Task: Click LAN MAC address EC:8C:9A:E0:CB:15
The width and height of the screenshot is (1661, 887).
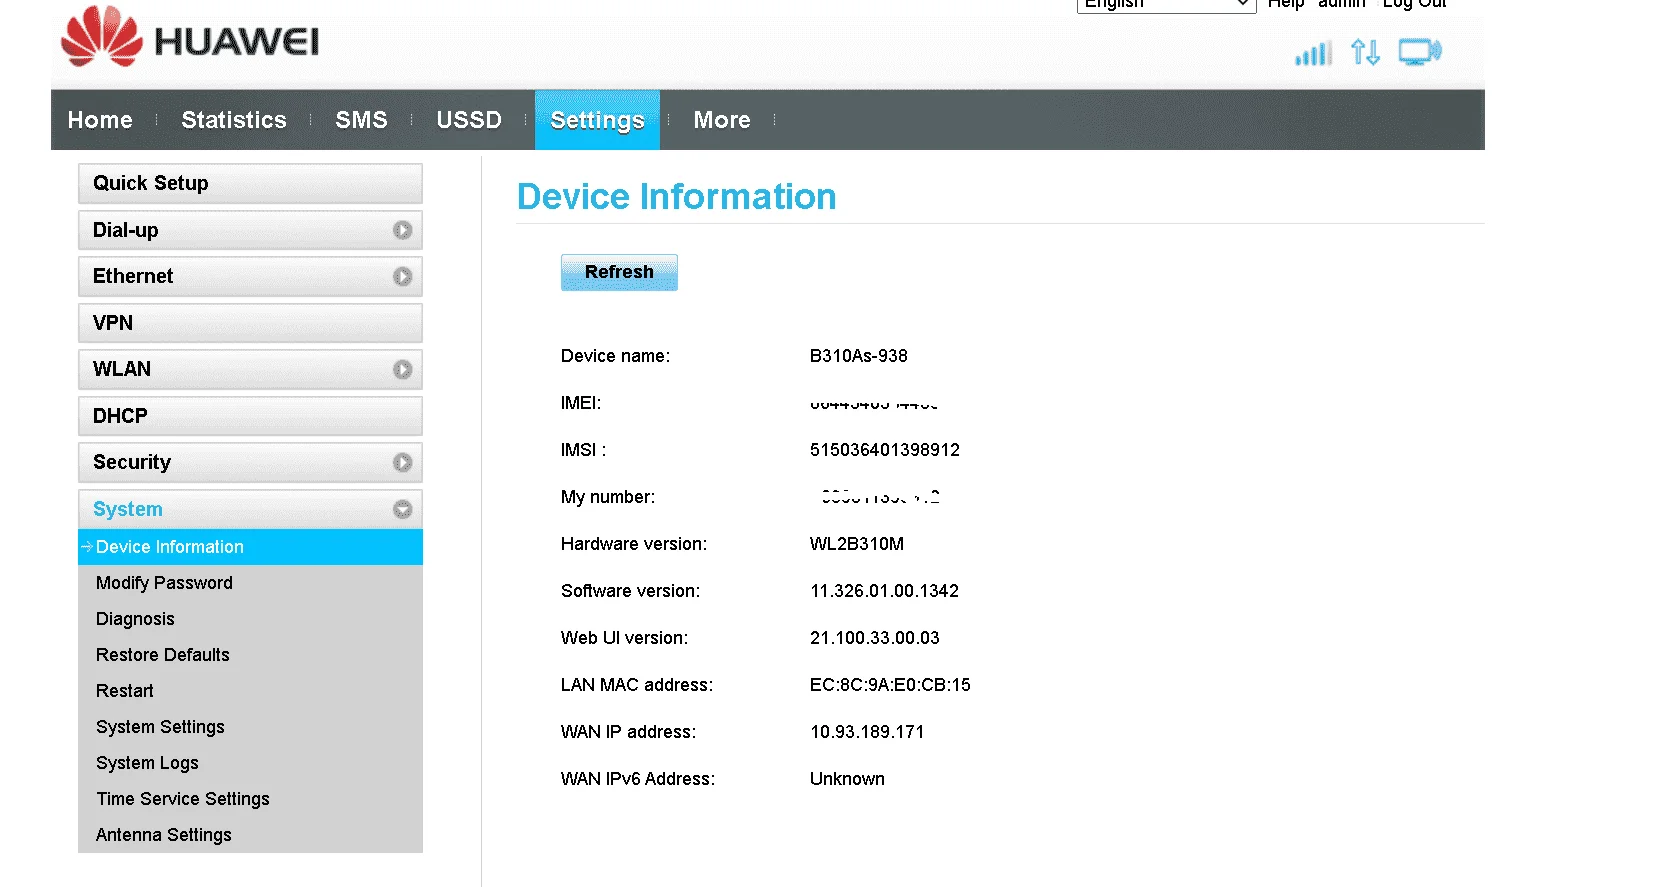Action: coord(890,685)
